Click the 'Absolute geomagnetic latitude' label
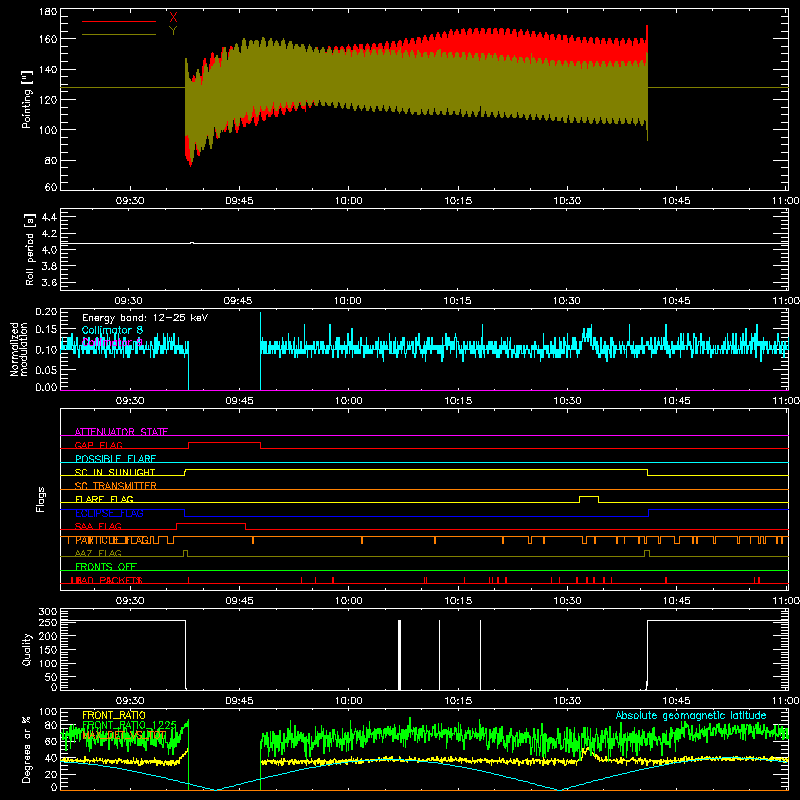The image size is (800, 800). pos(691,715)
